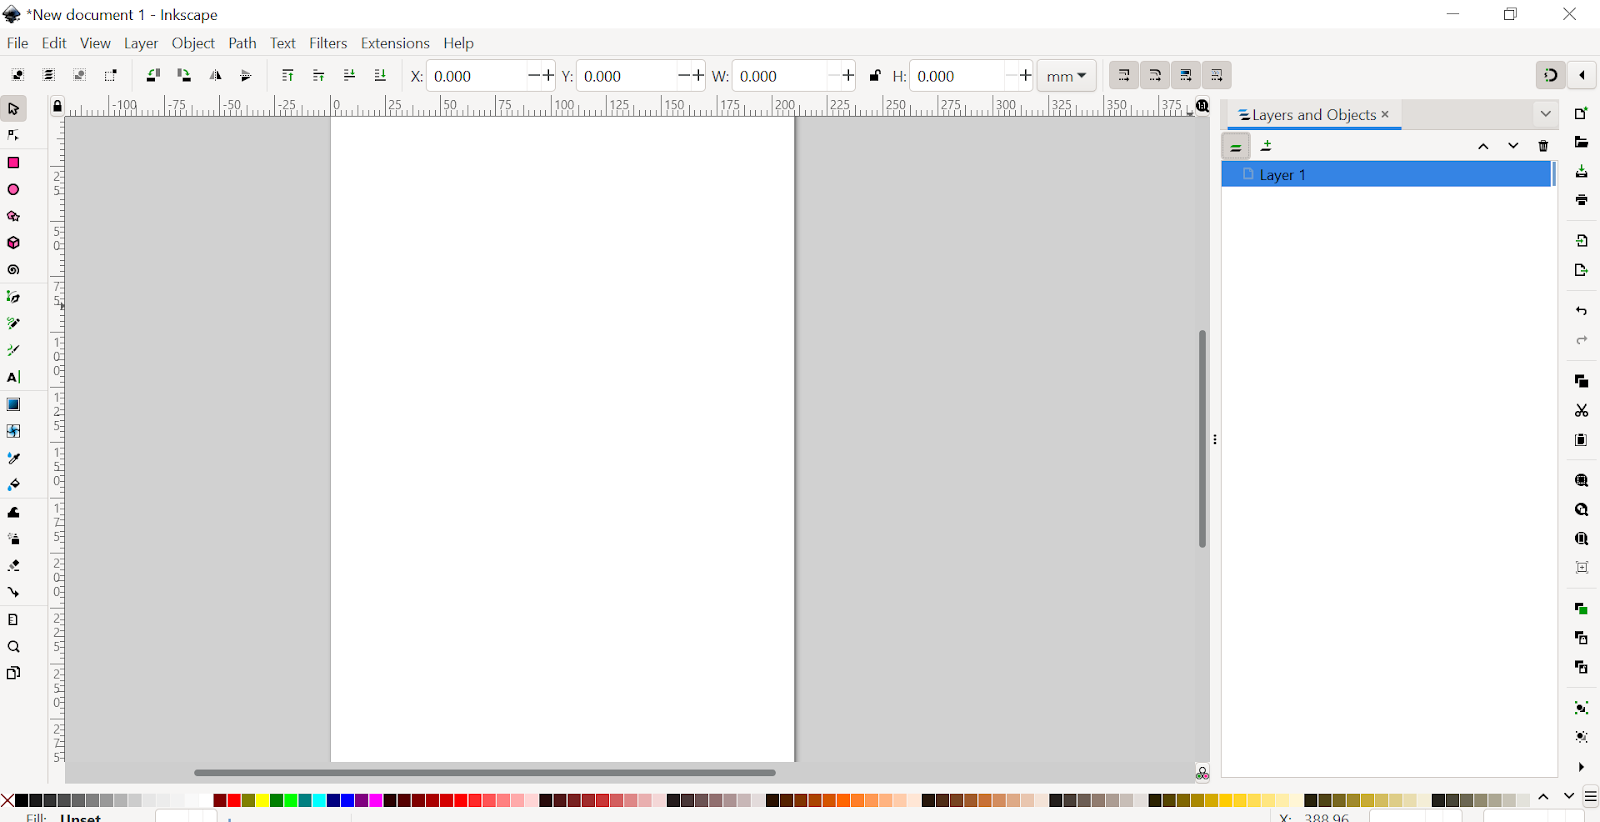Screen dimensions: 1600x822
Task: Select the Pages tool
Action: [14, 673]
